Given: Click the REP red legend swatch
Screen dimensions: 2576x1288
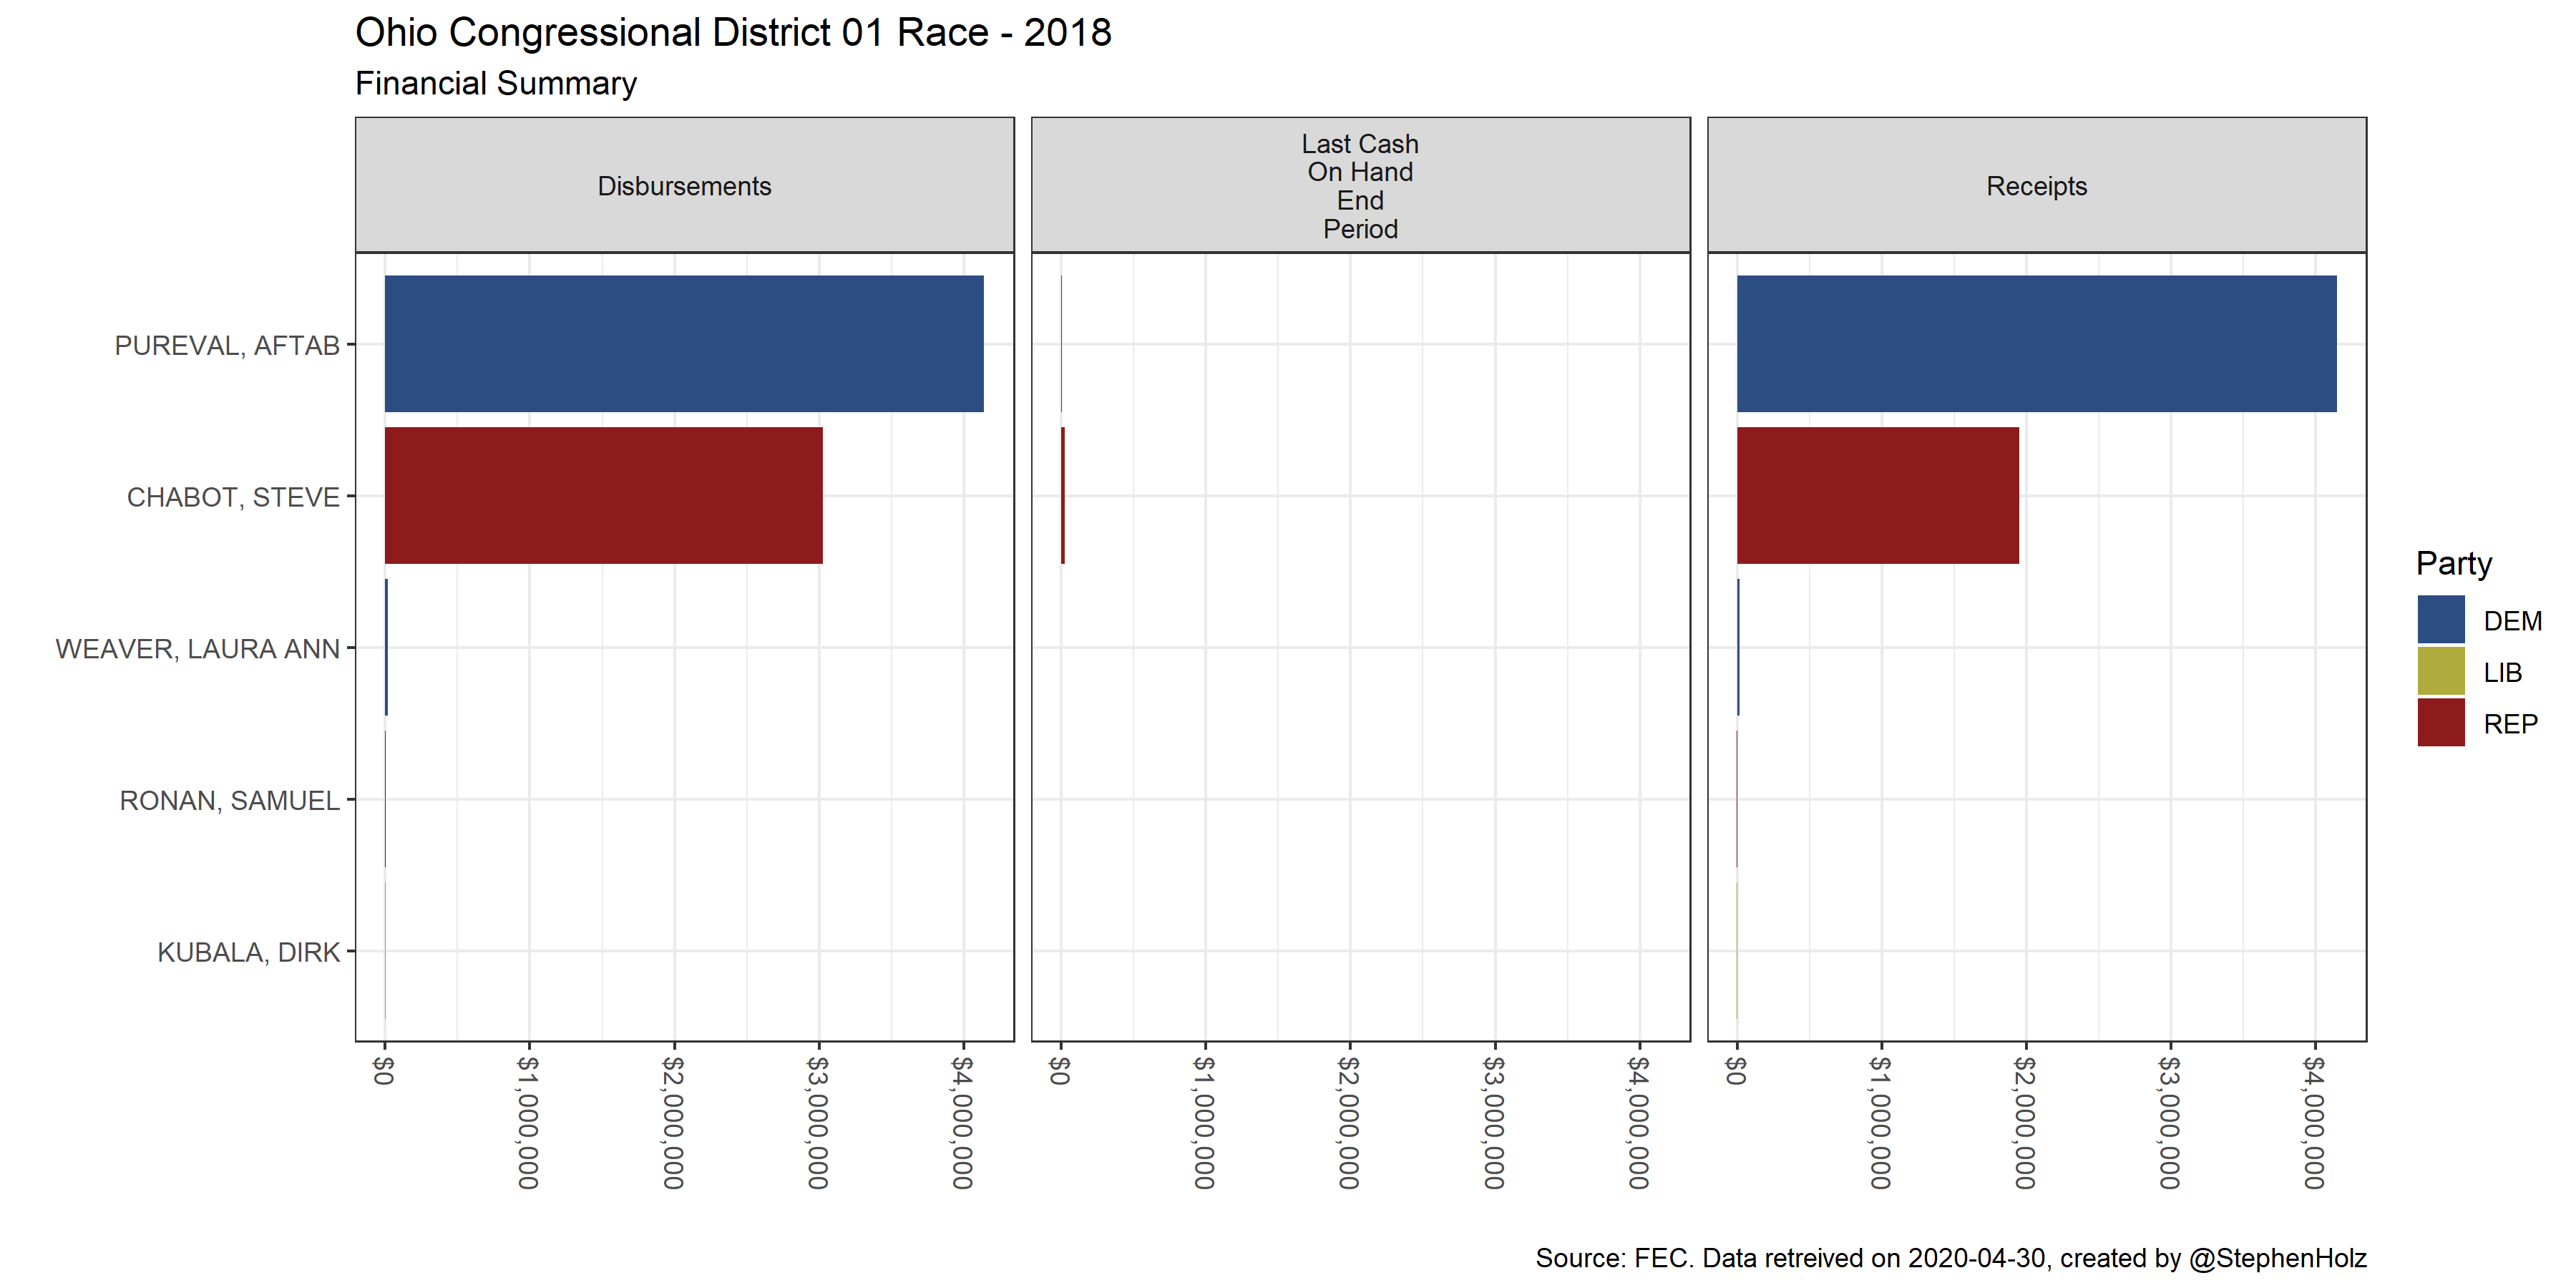Looking at the screenshot, I should (2440, 723).
